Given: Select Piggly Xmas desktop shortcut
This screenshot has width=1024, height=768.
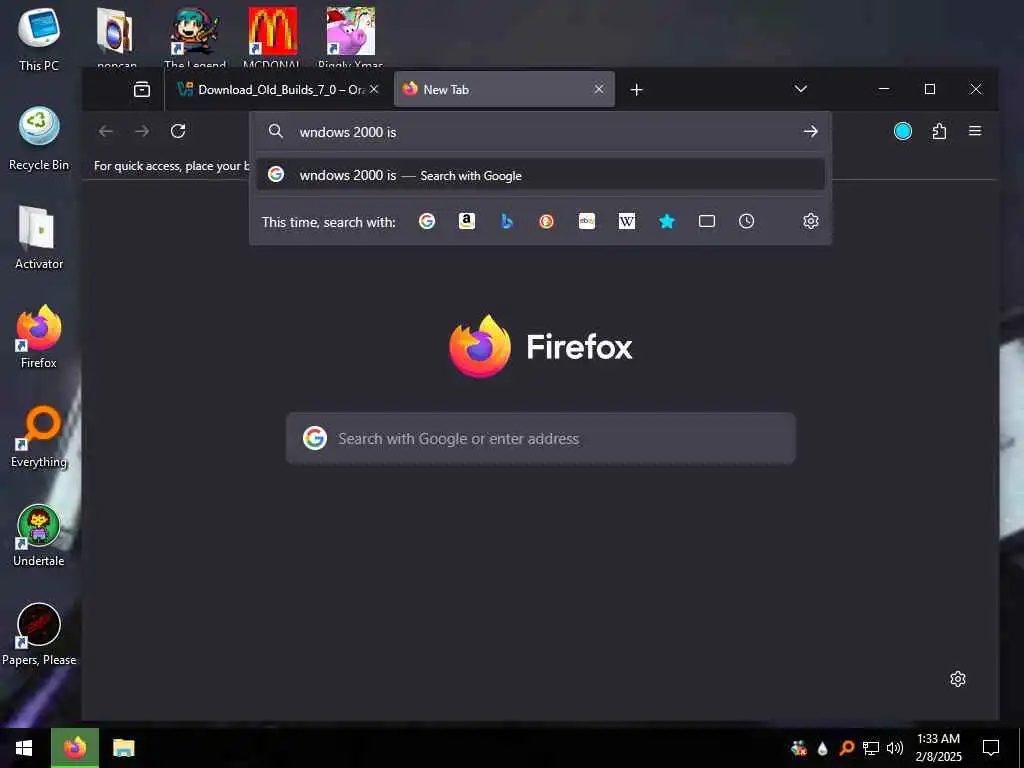Looking at the screenshot, I should pos(351,37).
